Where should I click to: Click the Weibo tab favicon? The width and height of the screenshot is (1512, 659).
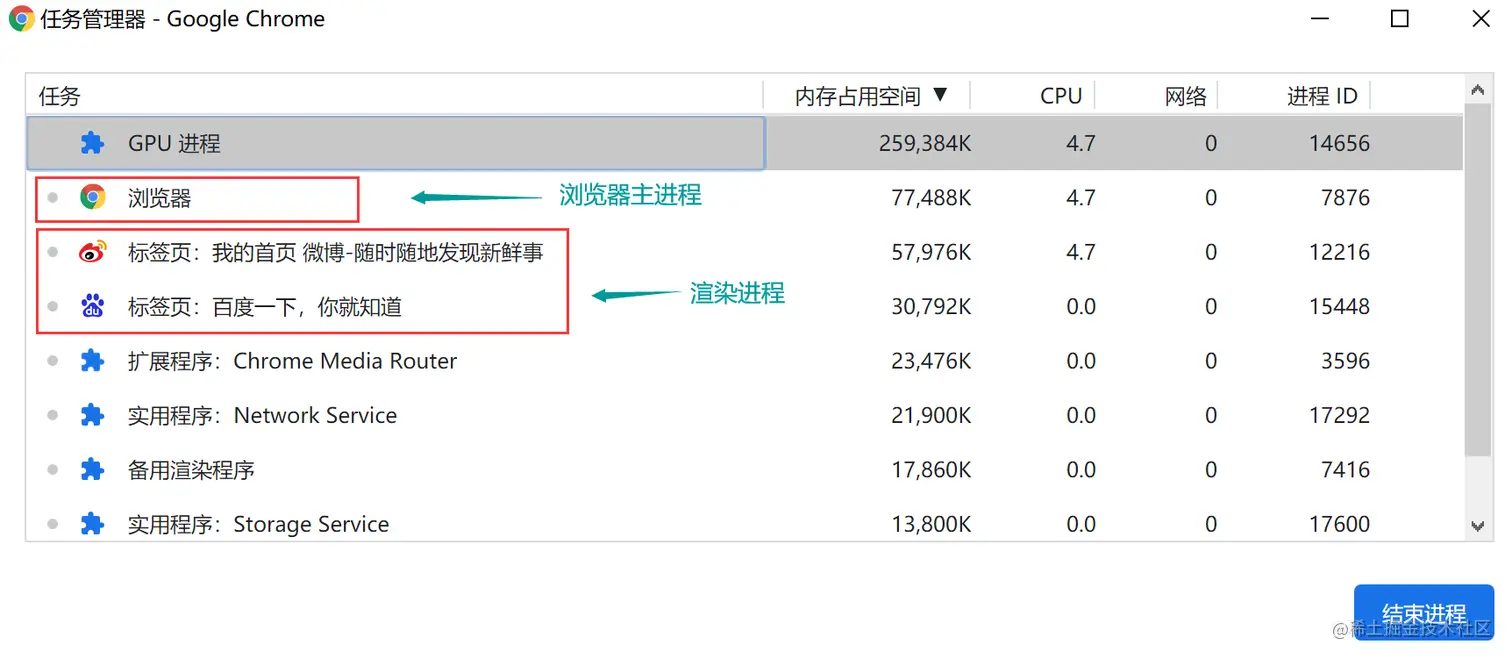93,252
